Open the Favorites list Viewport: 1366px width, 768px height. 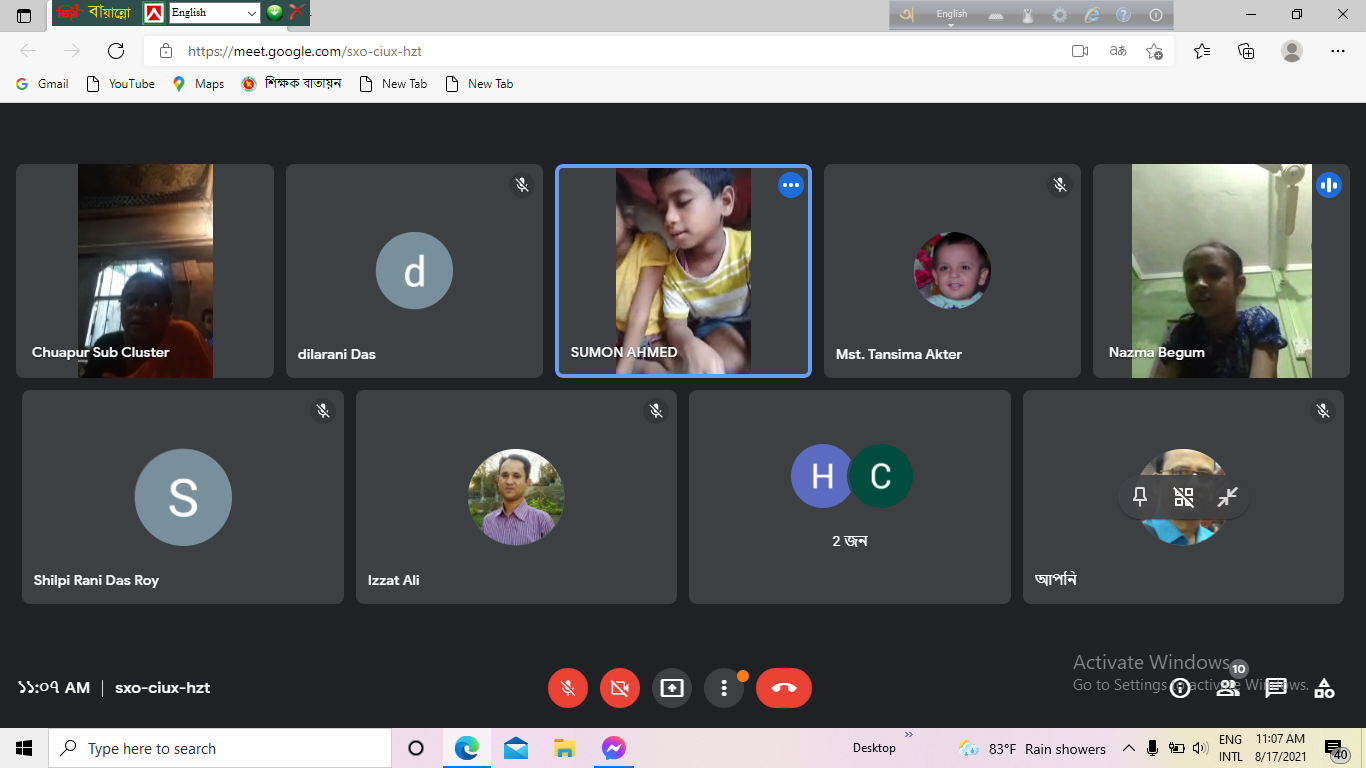pyautogui.click(x=1202, y=51)
